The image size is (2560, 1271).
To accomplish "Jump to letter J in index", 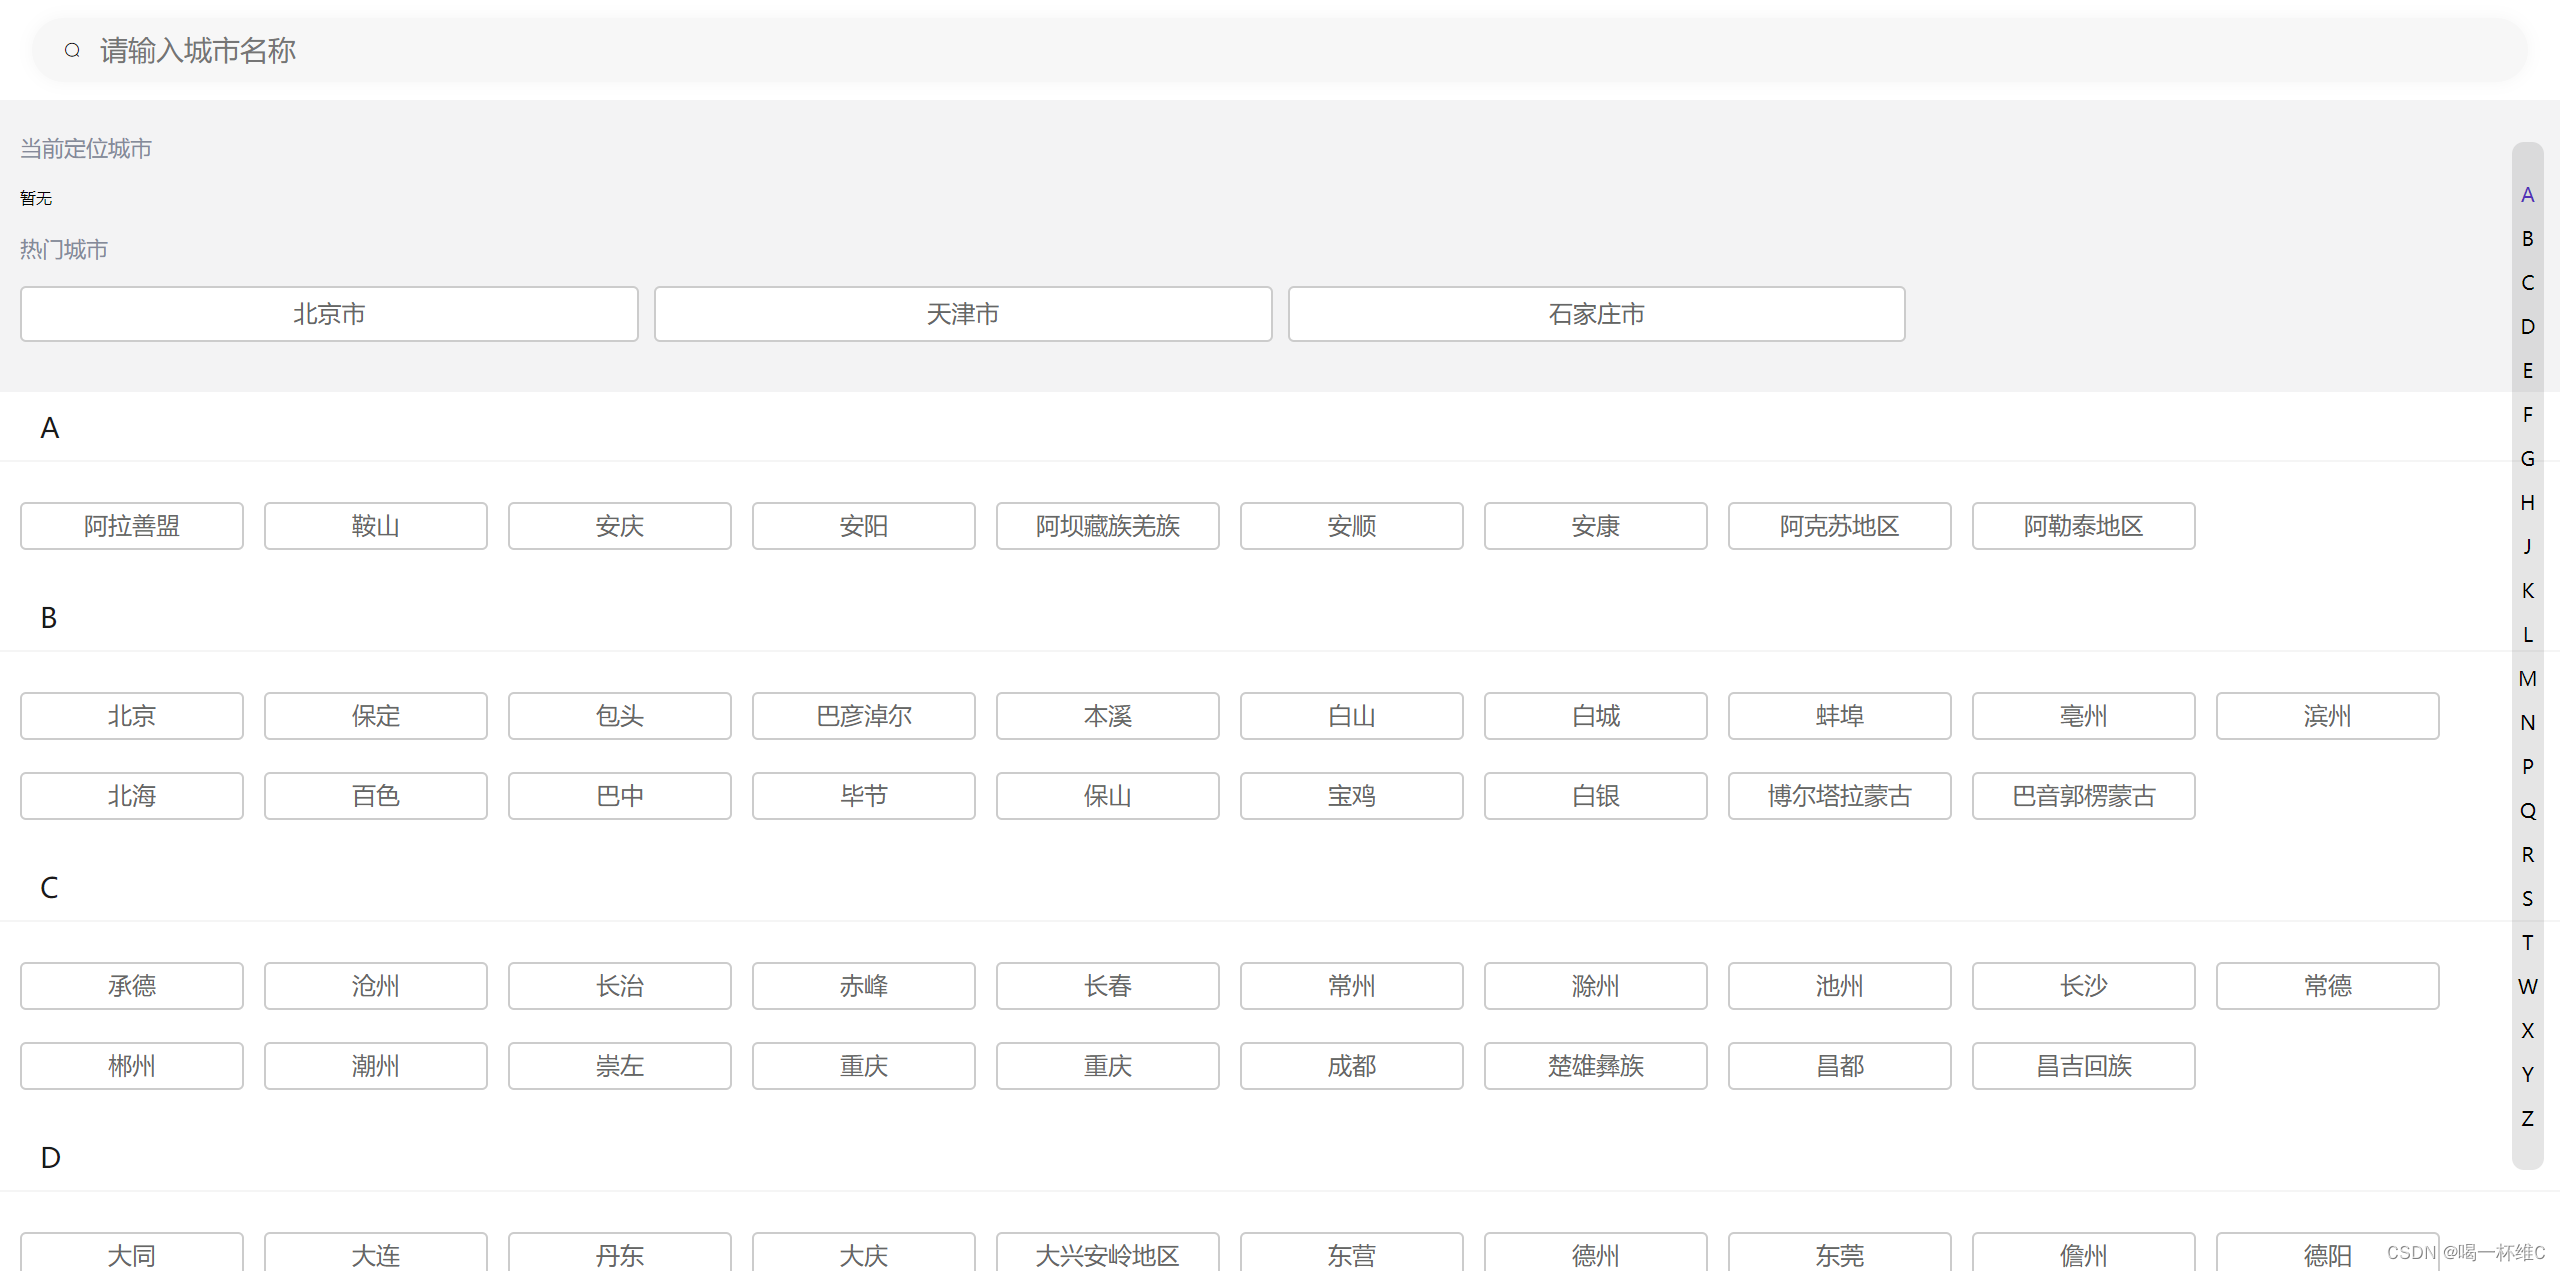I will (2527, 547).
